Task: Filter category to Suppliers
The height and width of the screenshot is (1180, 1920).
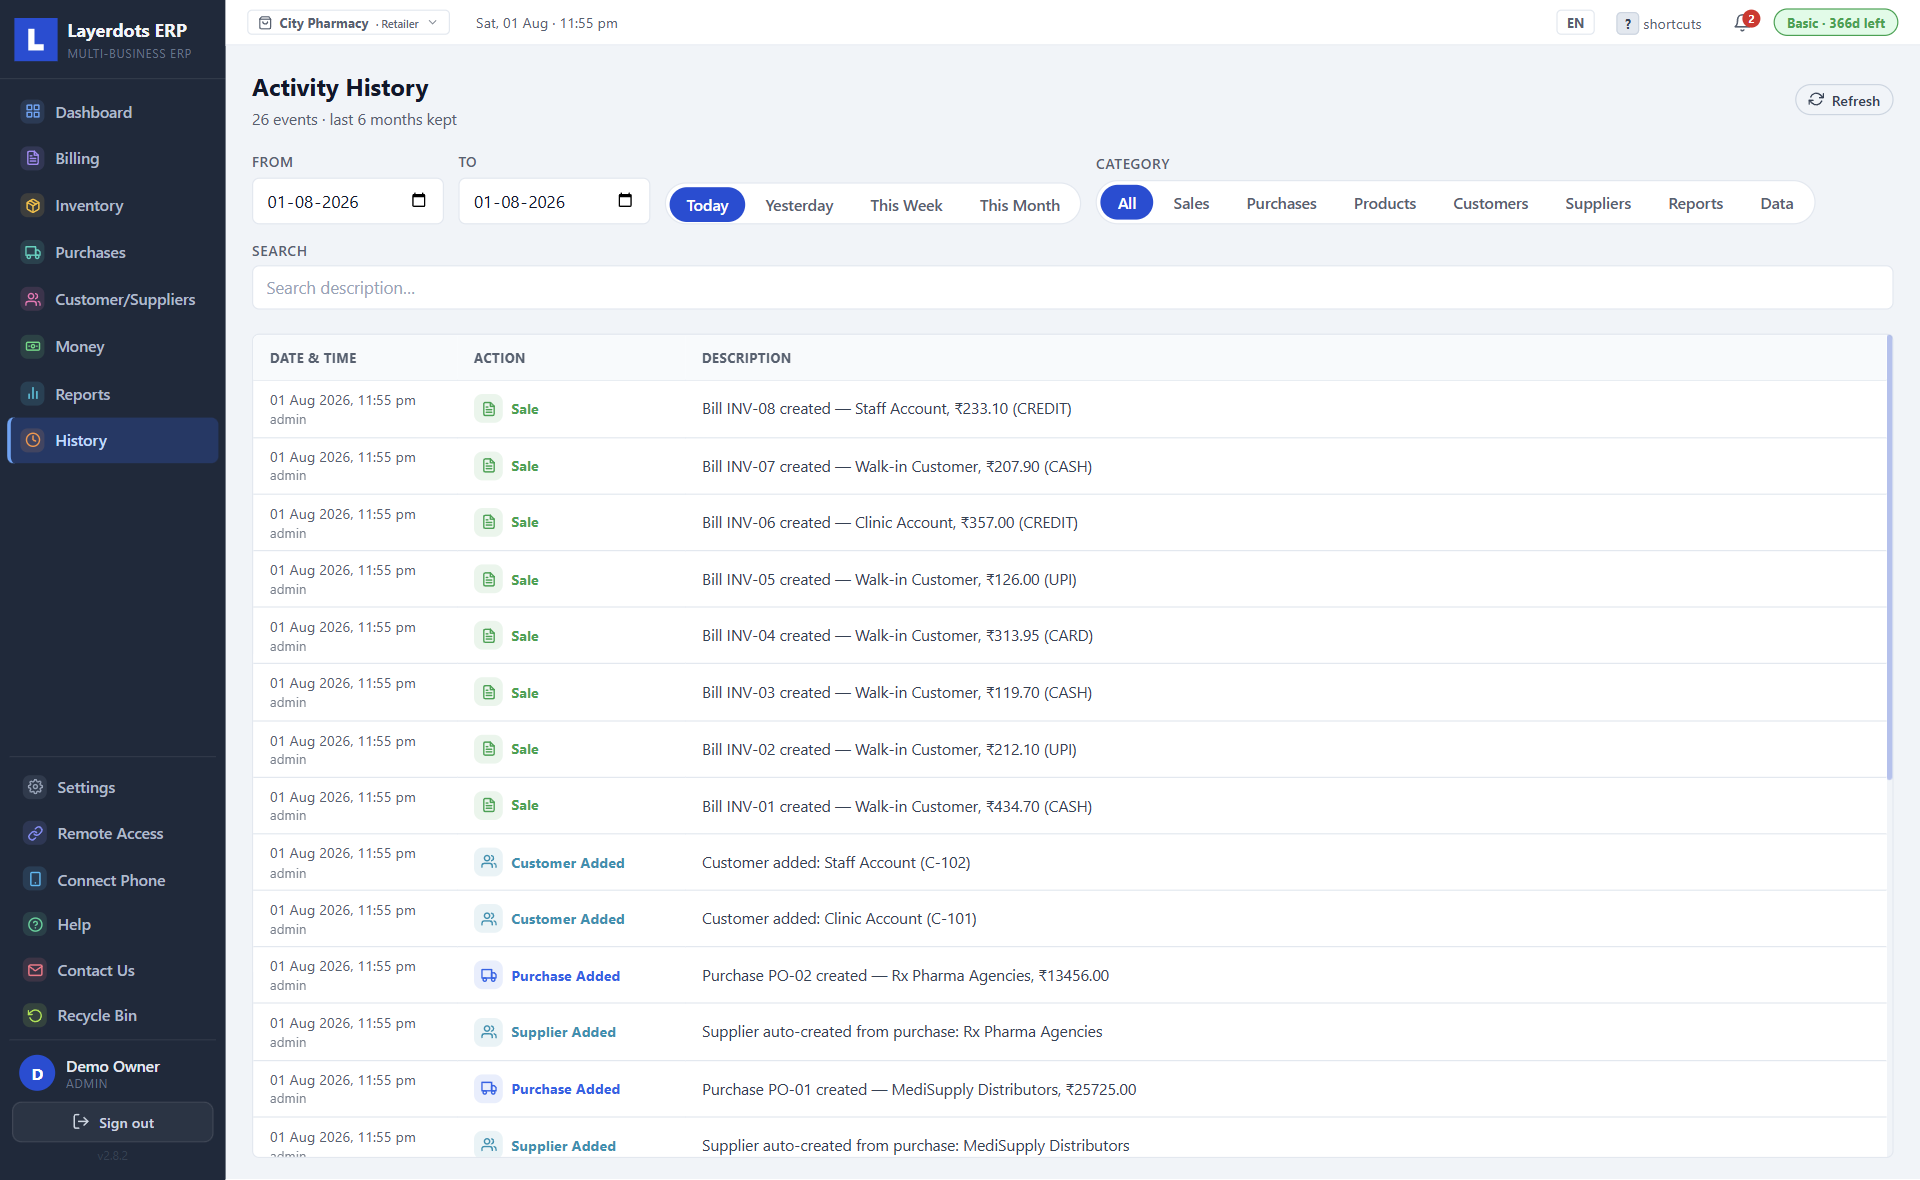Action: pyautogui.click(x=1598, y=203)
